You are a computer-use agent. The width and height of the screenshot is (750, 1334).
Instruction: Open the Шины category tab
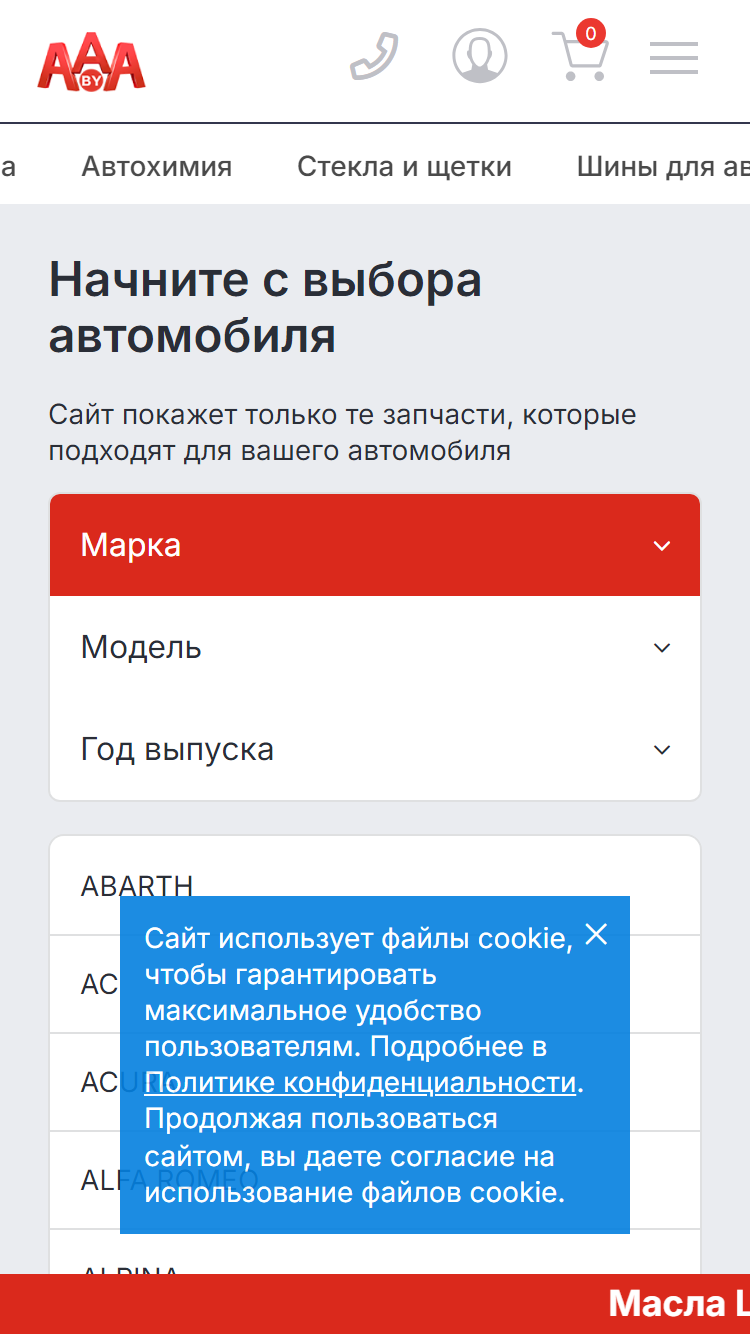(663, 166)
